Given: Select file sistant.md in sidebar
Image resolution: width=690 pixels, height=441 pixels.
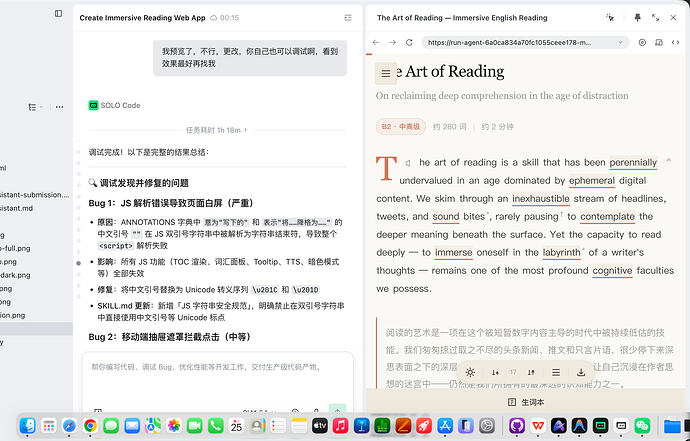Looking at the screenshot, I should pos(17,208).
